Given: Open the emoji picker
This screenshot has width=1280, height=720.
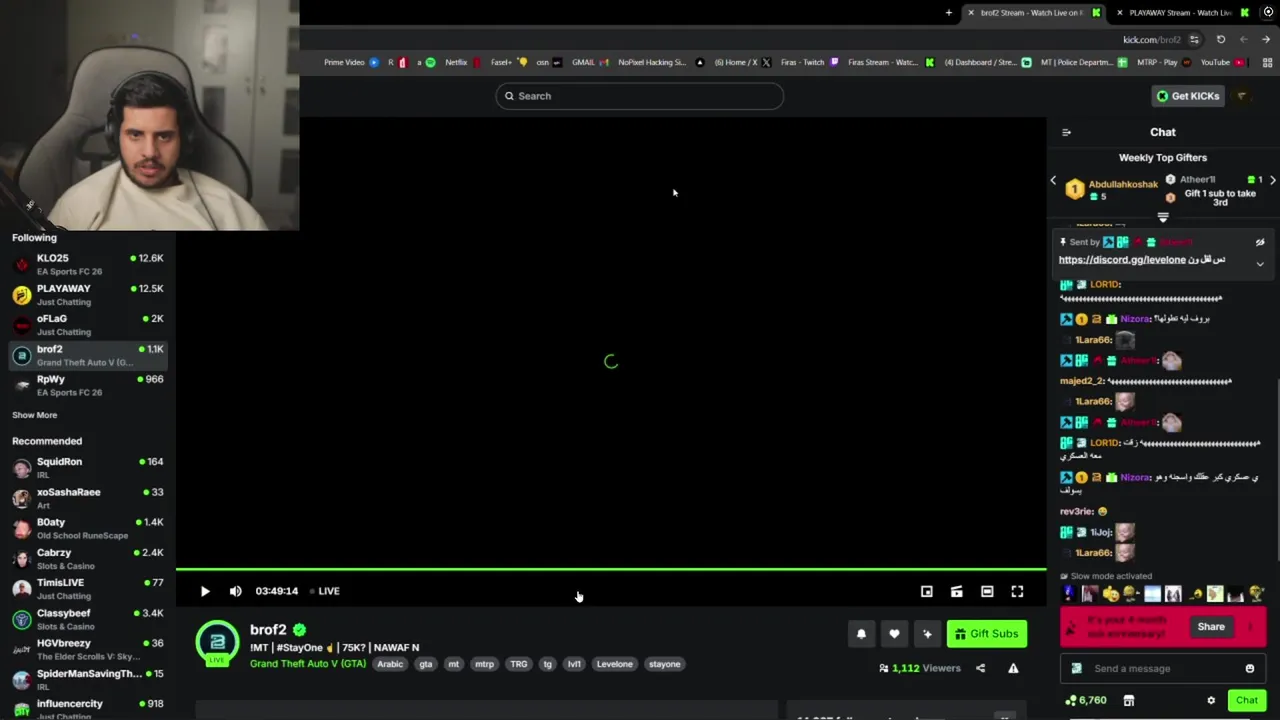Looking at the screenshot, I should [x=1250, y=669].
